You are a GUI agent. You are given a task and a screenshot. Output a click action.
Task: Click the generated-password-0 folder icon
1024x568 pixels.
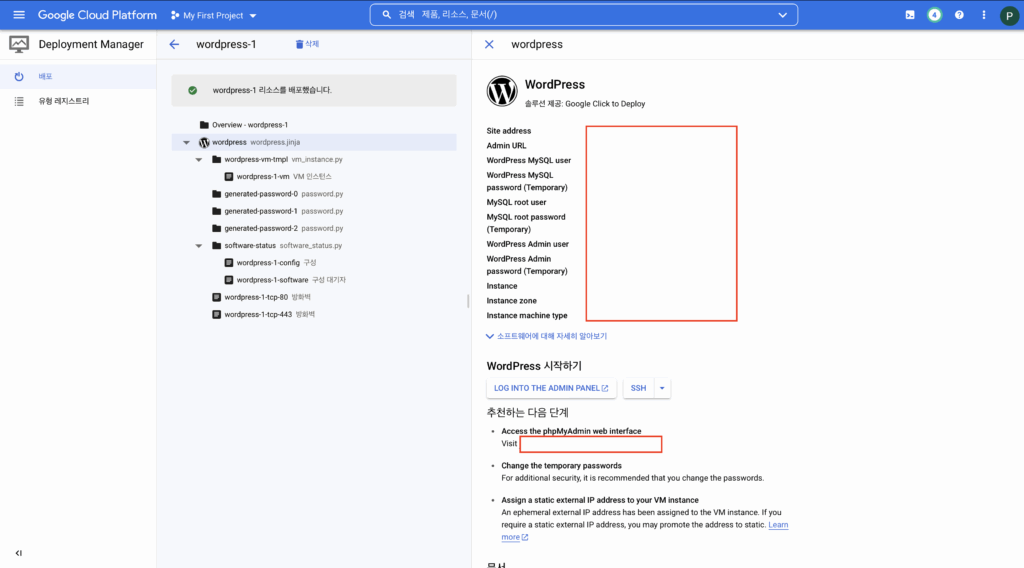tap(216, 194)
